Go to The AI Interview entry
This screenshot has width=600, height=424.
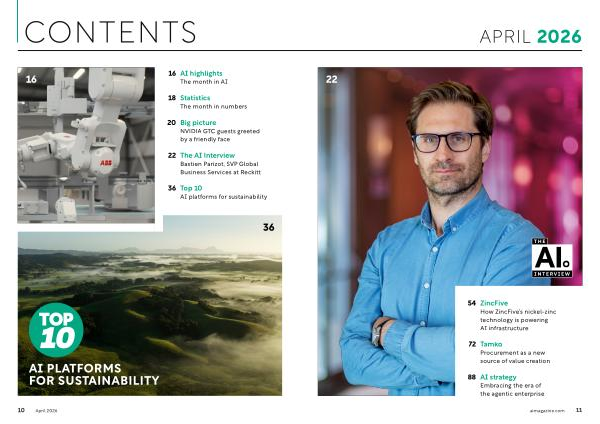(208, 155)
